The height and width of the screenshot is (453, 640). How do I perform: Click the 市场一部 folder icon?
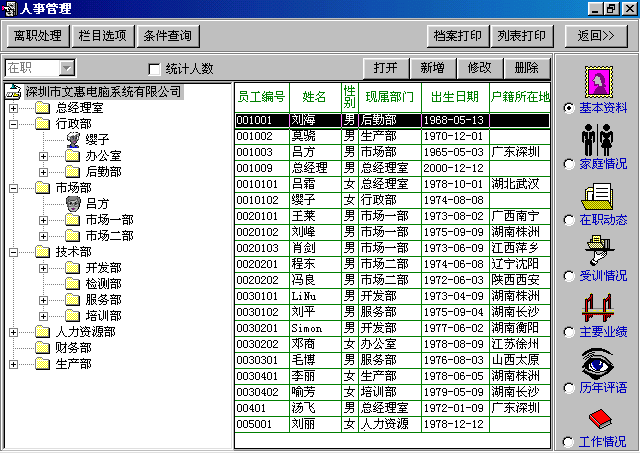pos(73,220)
